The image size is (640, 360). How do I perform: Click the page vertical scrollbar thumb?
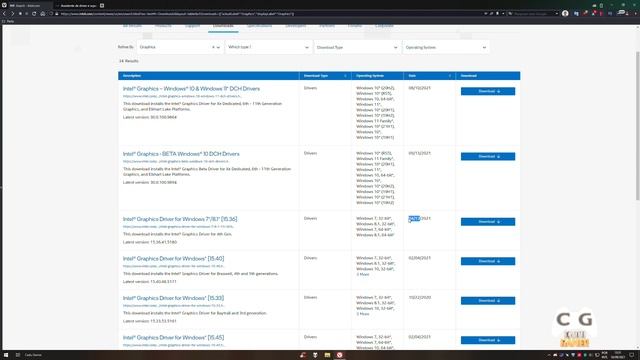(x=638, y=126)
